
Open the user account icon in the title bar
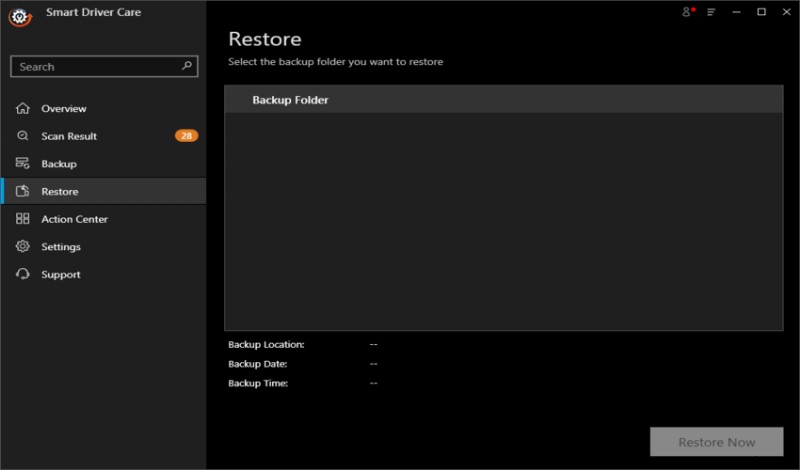pyautogui.click(x=687, y=12)
